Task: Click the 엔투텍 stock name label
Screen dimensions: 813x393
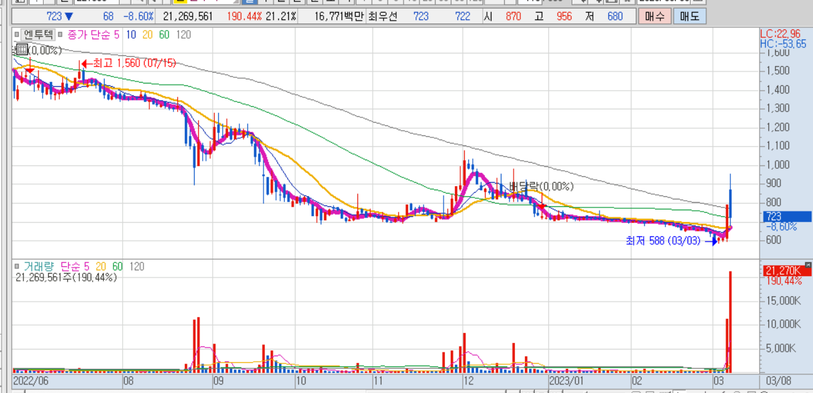Action: click(38, 35)
